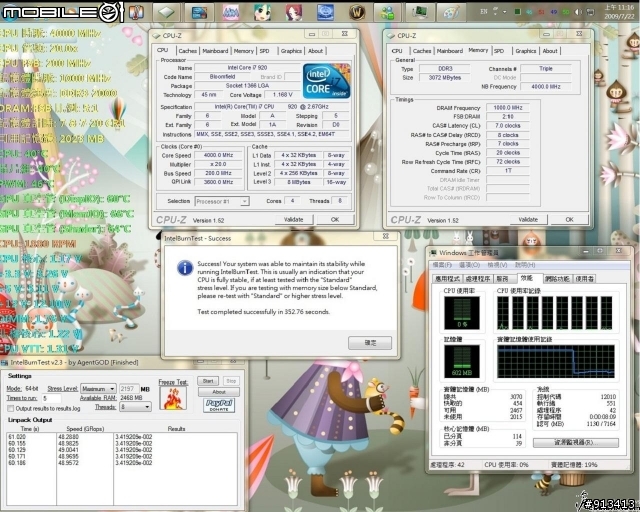The width and height of the screenshot is (640, 512).
Task: Click the taskbar clock showing 11:16
Action: tap(619, 12)
